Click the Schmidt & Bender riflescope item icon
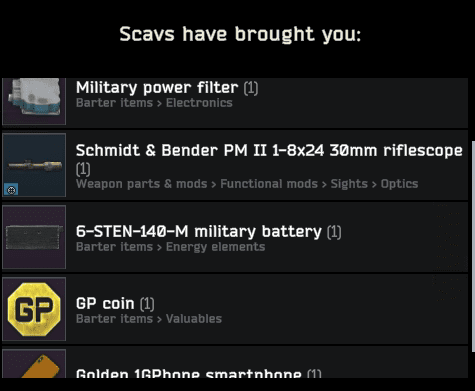The width and height of the screenshot is (475, 391). pos(34,165)
